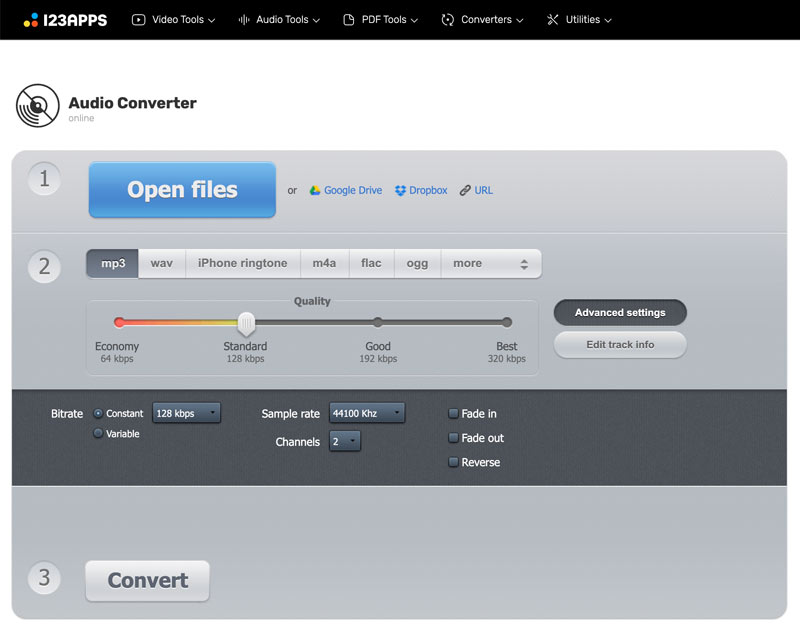The image size is (800, 633).
Task: Click the Video Tools play icon
Action: tap(138, 20)
